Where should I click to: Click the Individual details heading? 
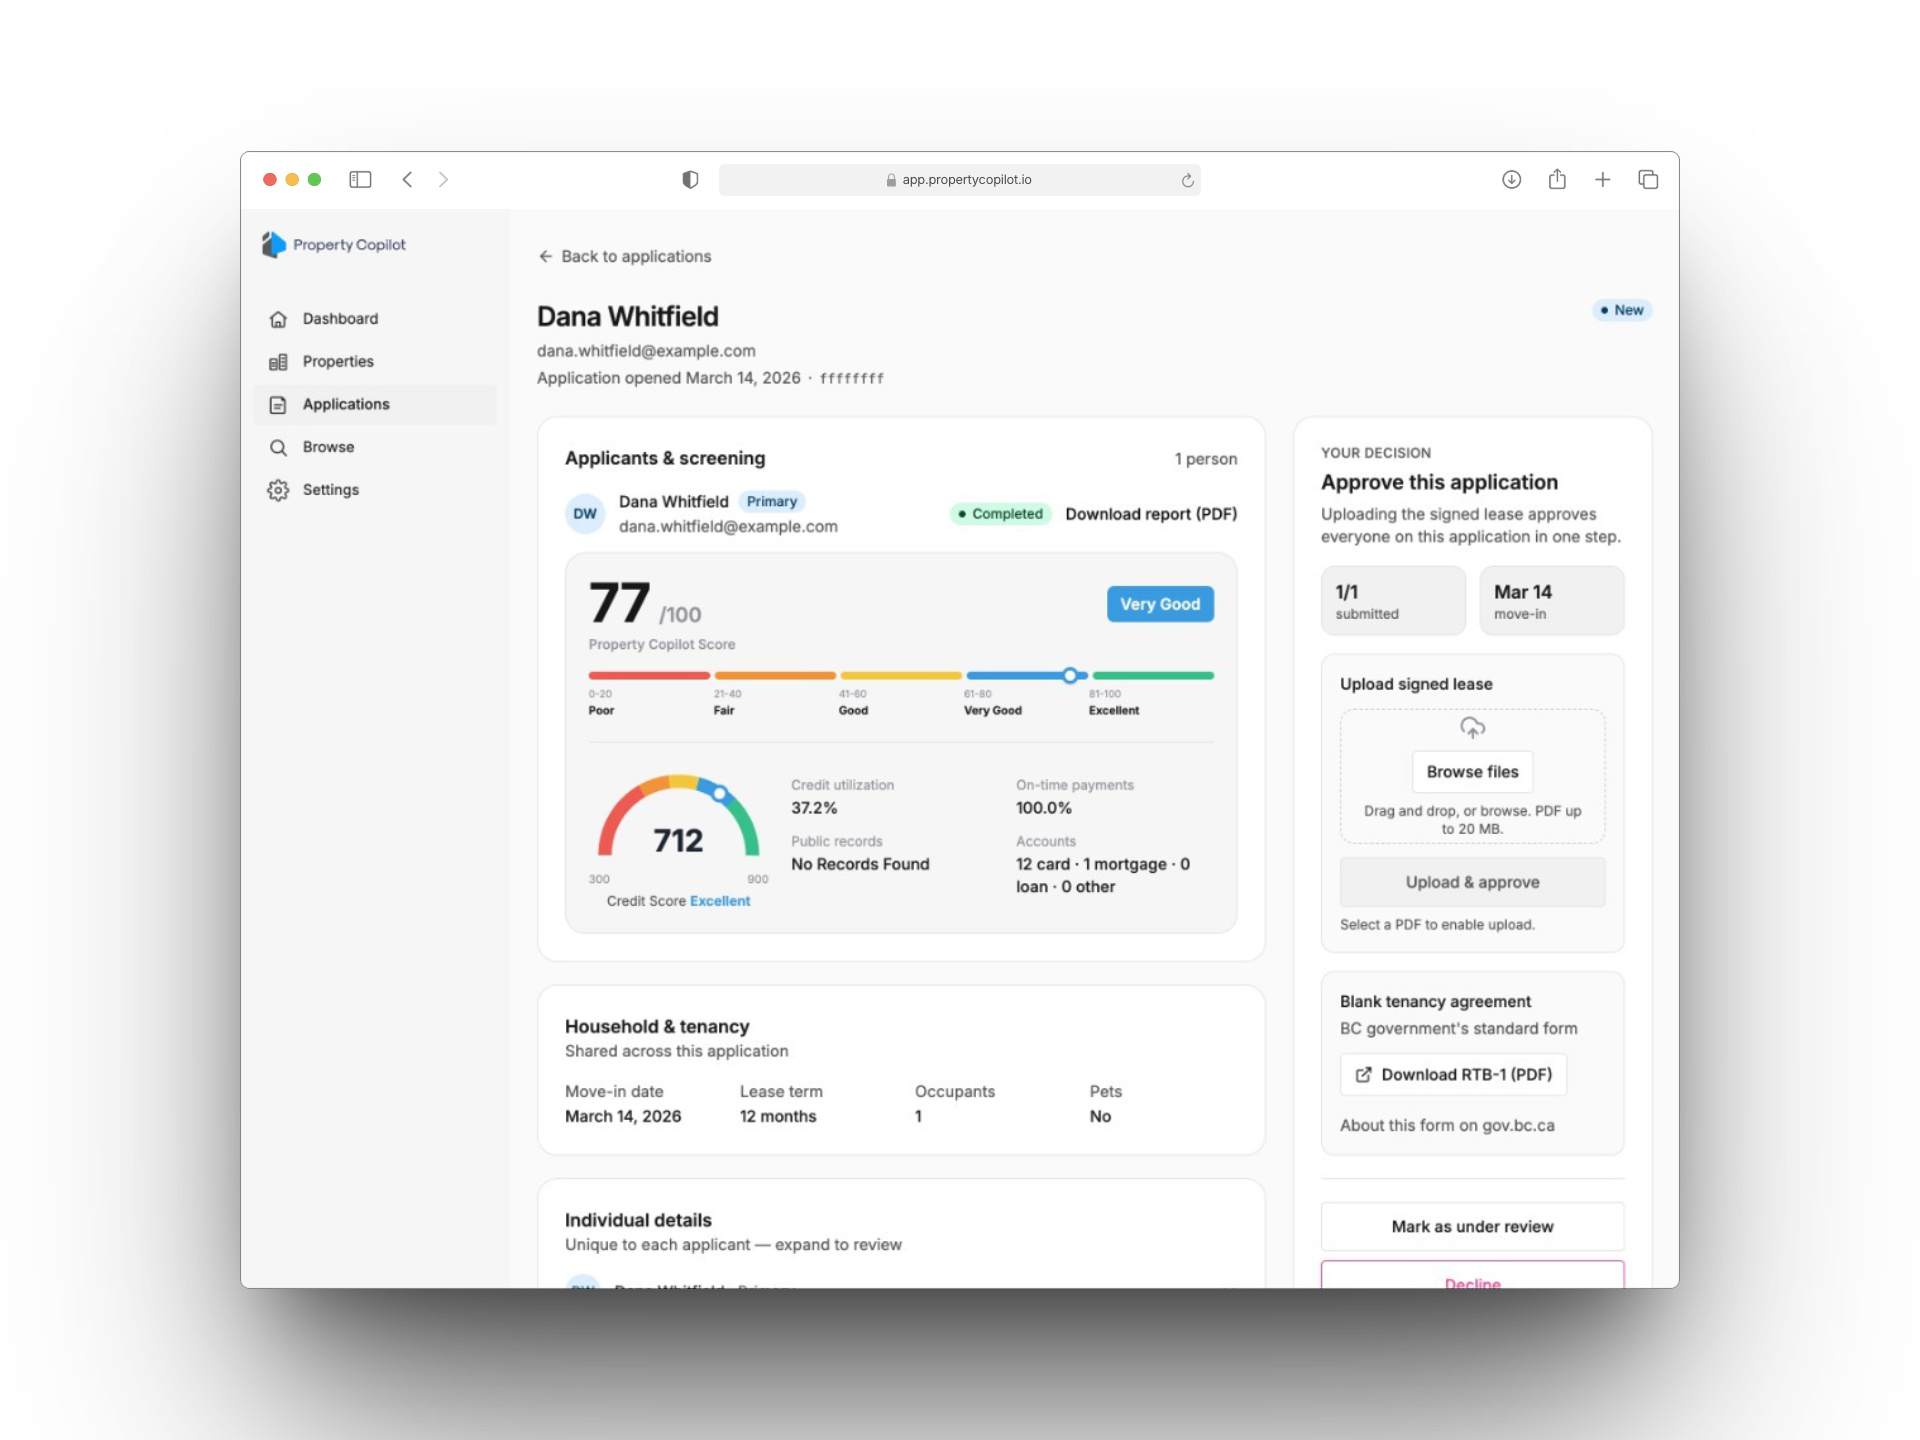pos(638,1221)
